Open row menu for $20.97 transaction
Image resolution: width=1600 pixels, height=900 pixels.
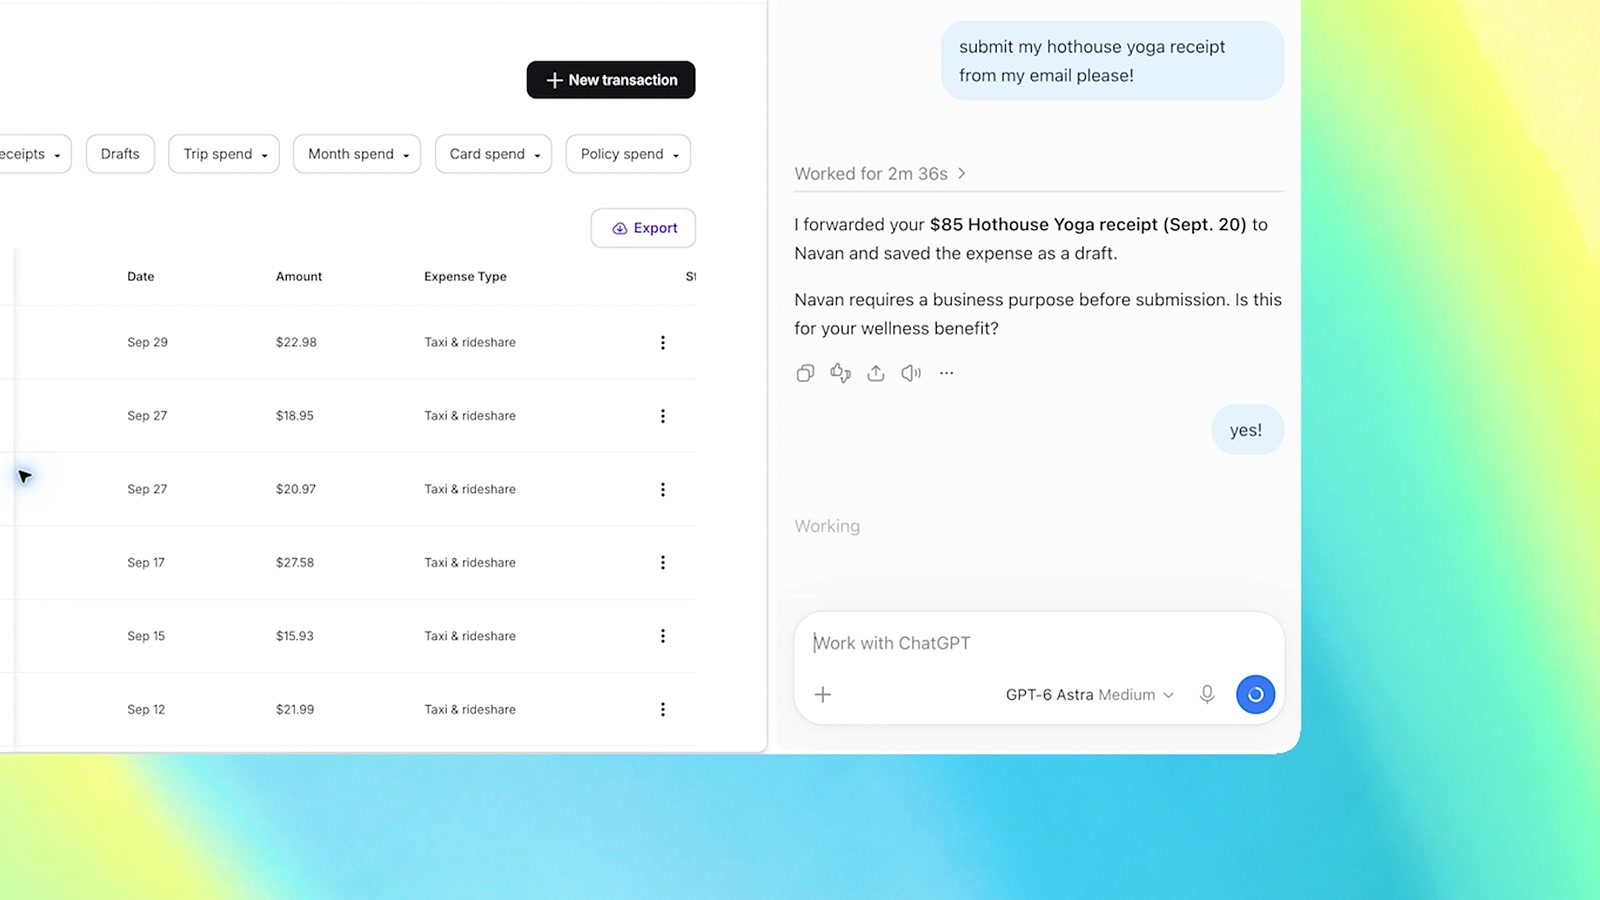pos(662,489)
